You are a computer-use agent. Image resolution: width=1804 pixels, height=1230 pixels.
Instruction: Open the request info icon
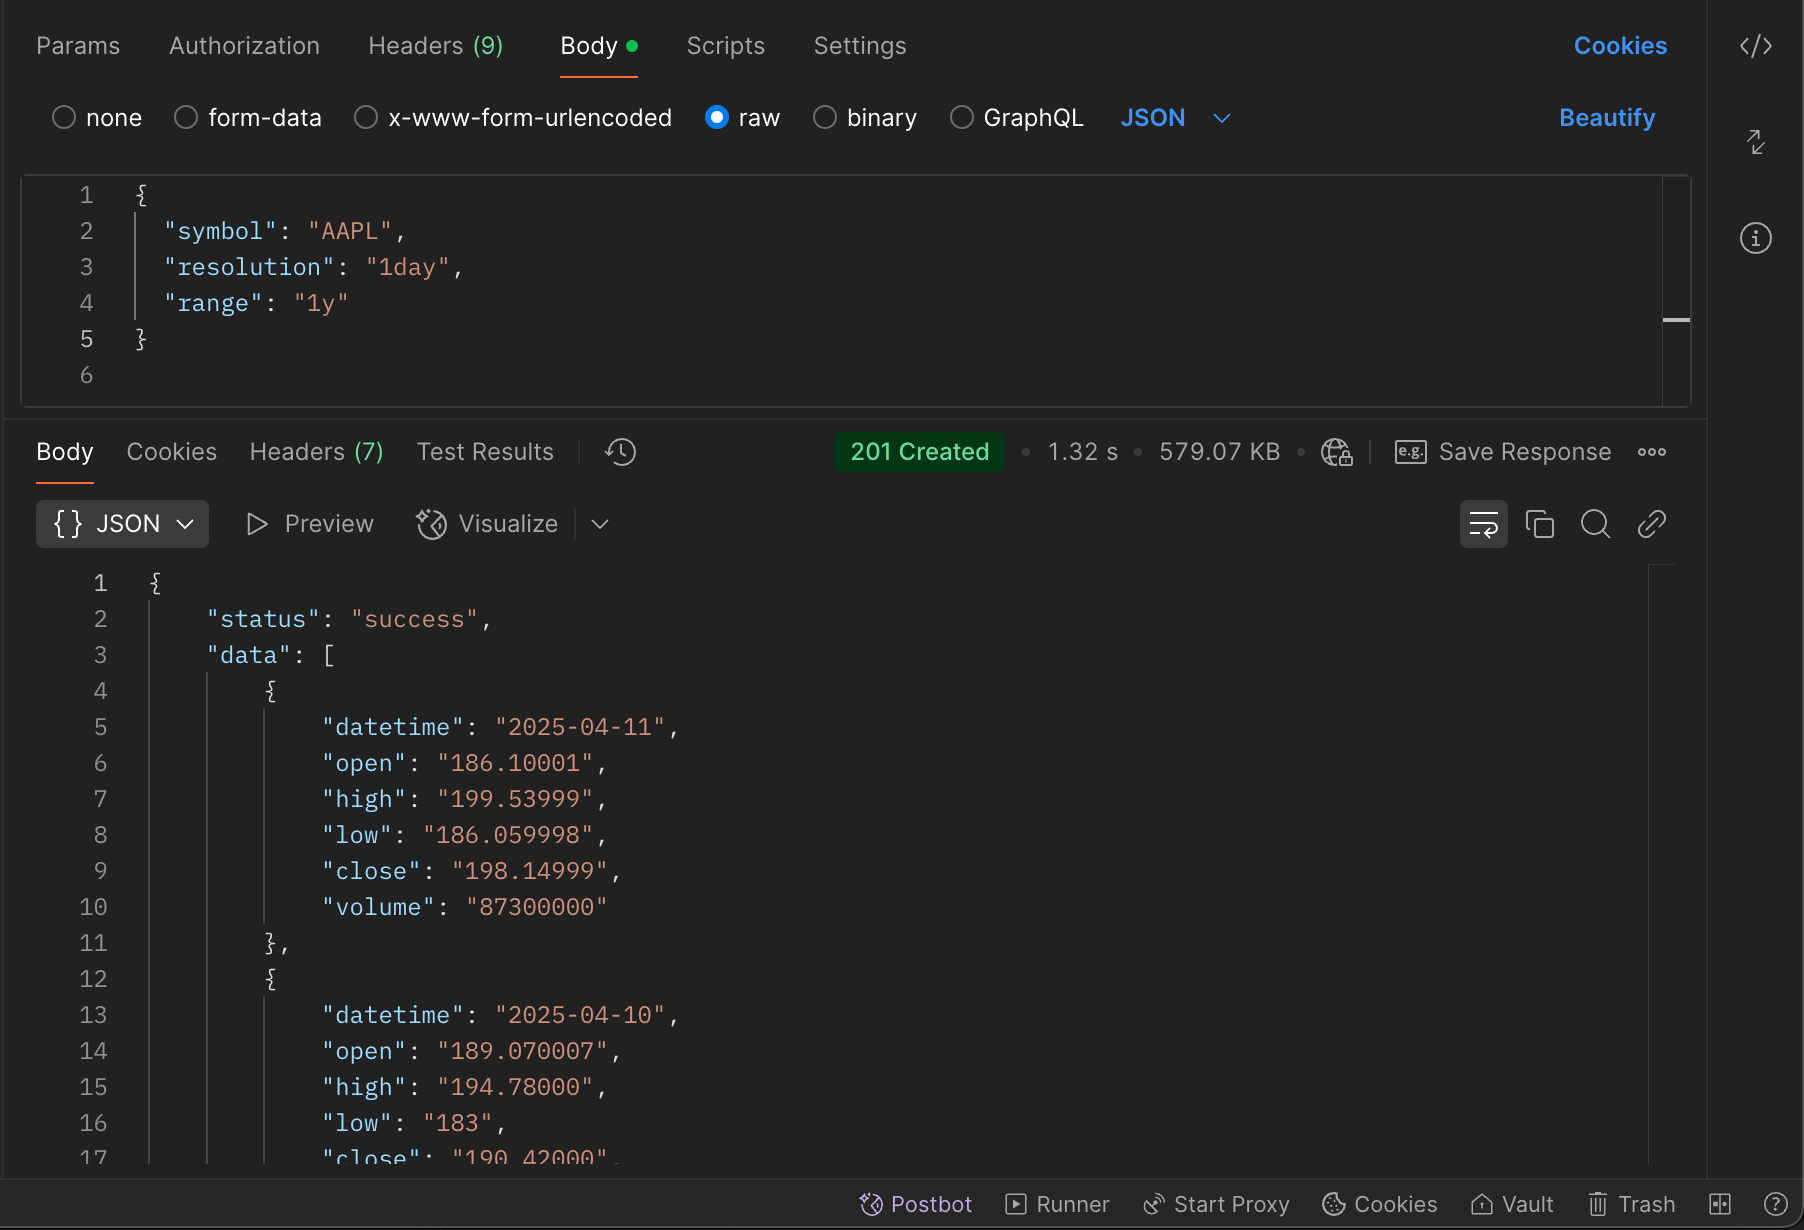(x=1756, y=238)
